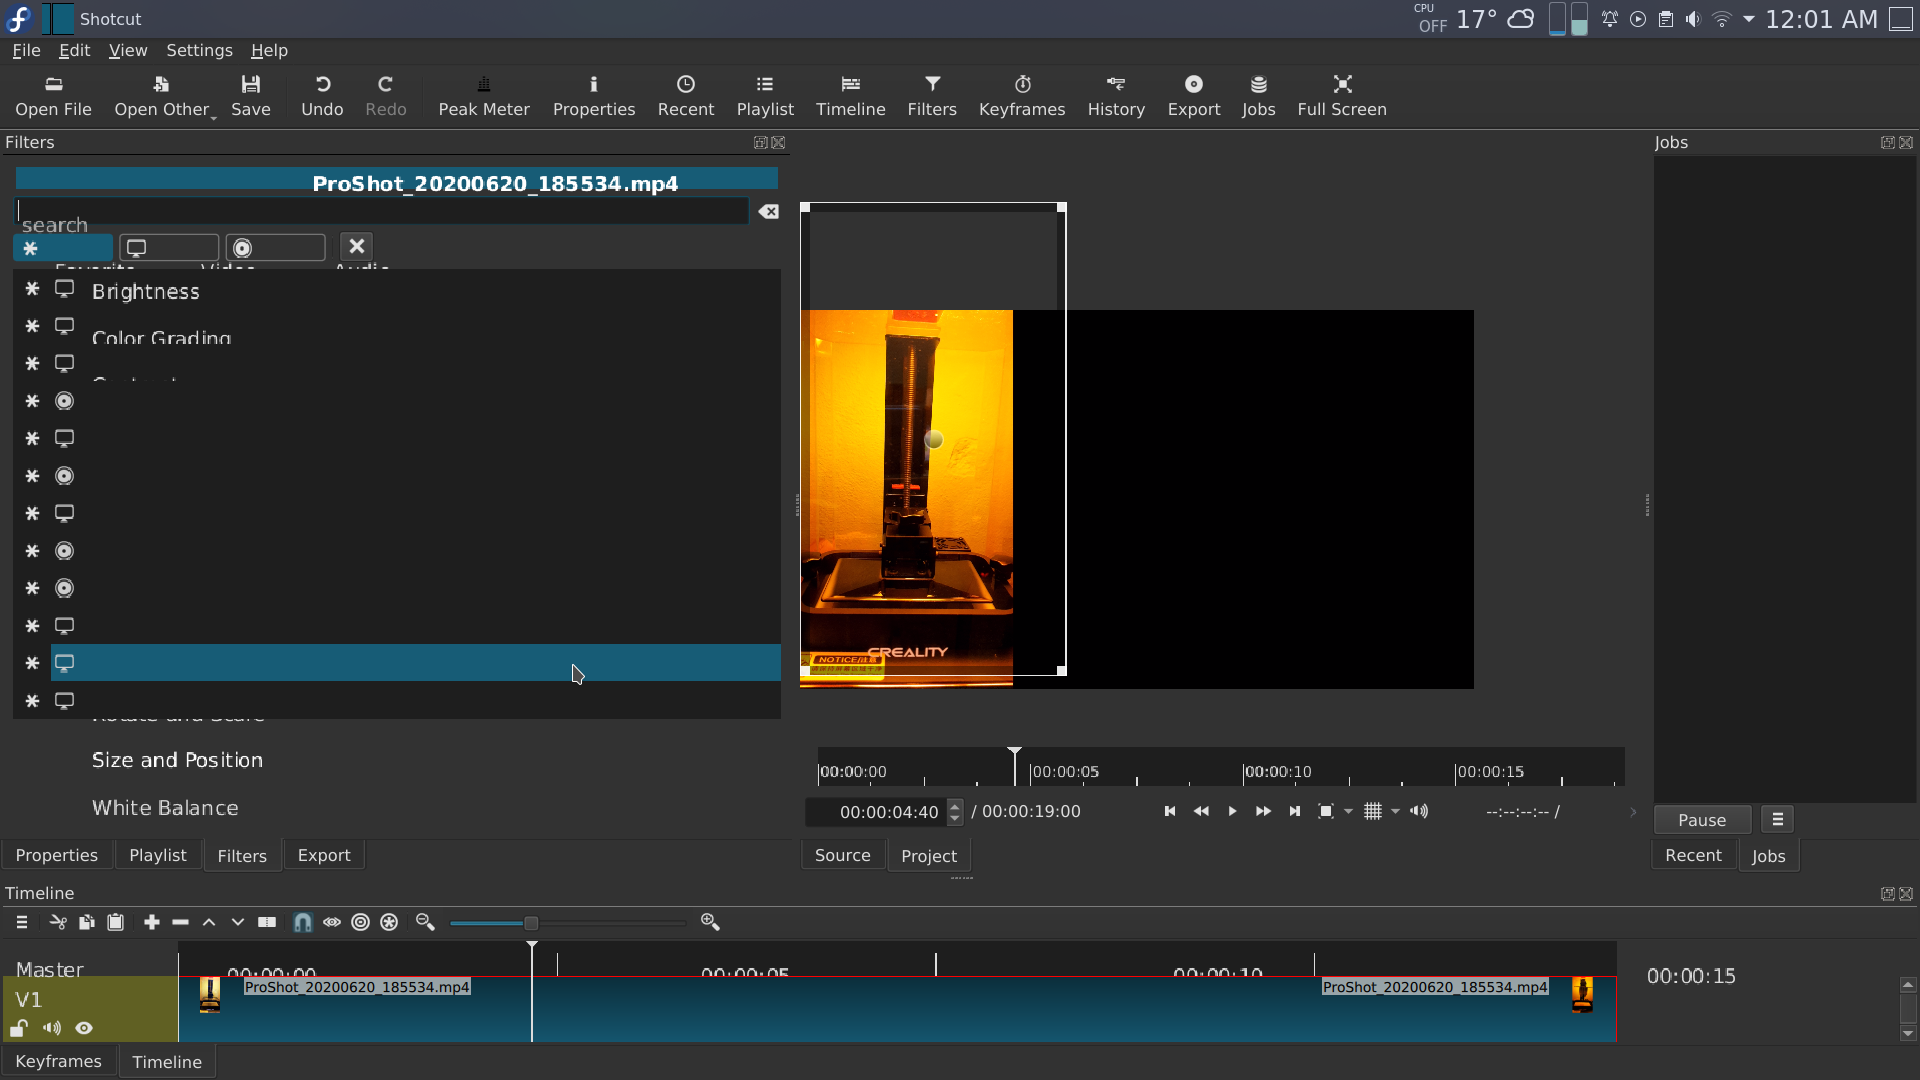Mute track V1 audio
The height and width of the screenshot is (1080, 1920).
pyautogui.click(x=52, y=1028)
